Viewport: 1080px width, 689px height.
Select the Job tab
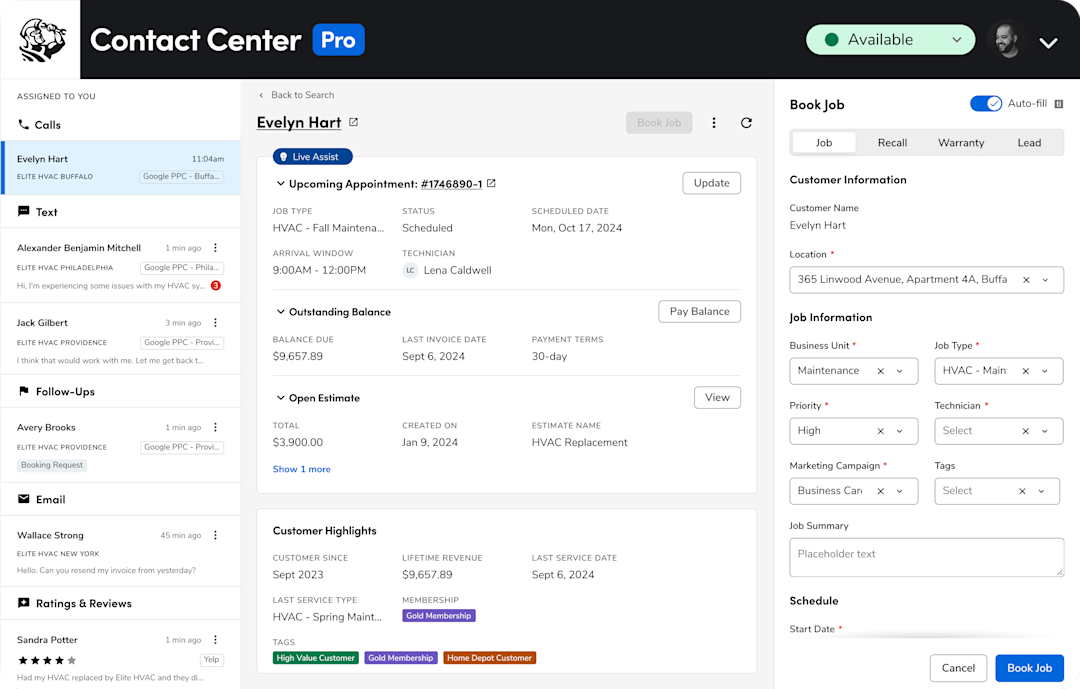(x=824, y=143)
